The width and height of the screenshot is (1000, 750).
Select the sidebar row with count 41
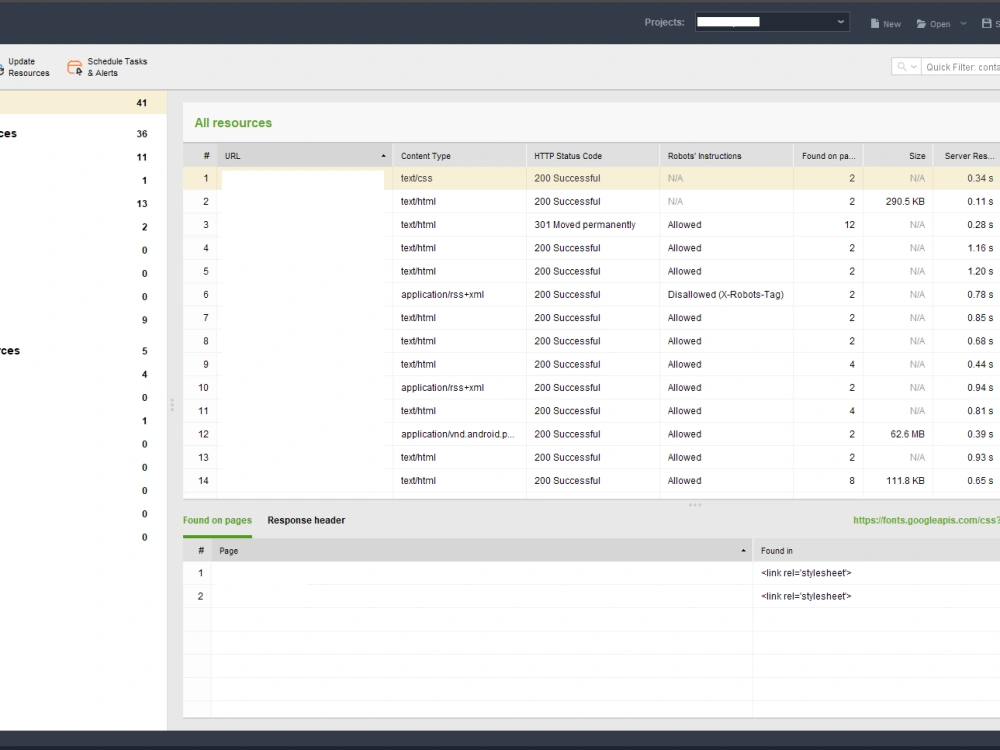(x=83, y=103)
